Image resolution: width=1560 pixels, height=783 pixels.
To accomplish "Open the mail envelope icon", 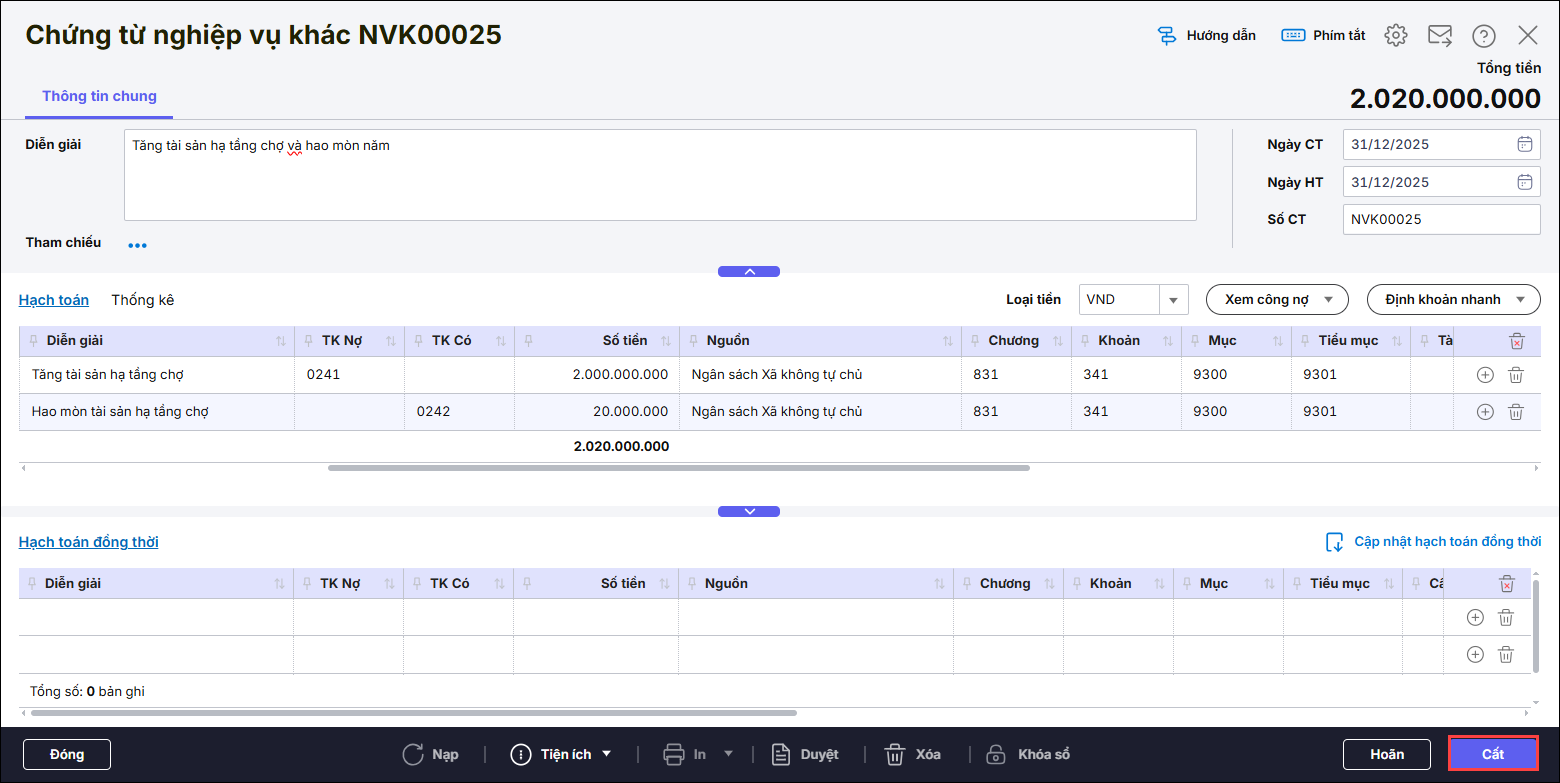I will click(x=1439, y=35).
